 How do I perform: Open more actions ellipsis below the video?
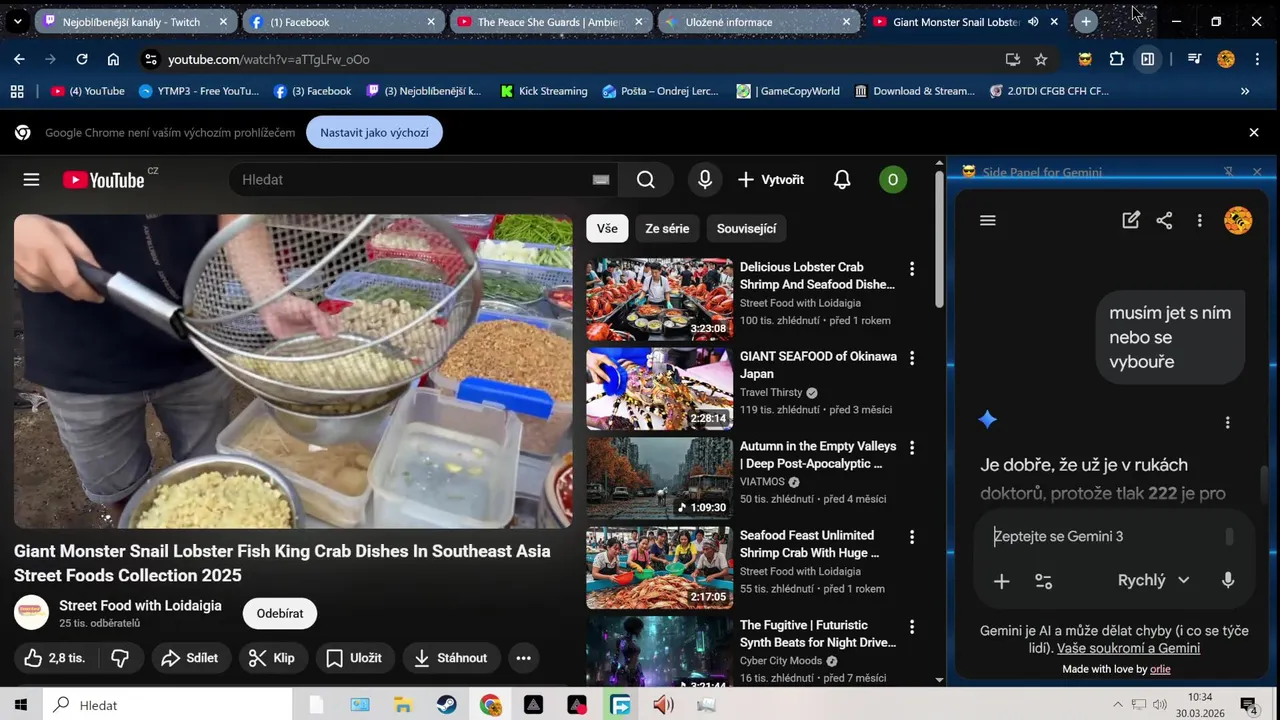coord(523,658)
